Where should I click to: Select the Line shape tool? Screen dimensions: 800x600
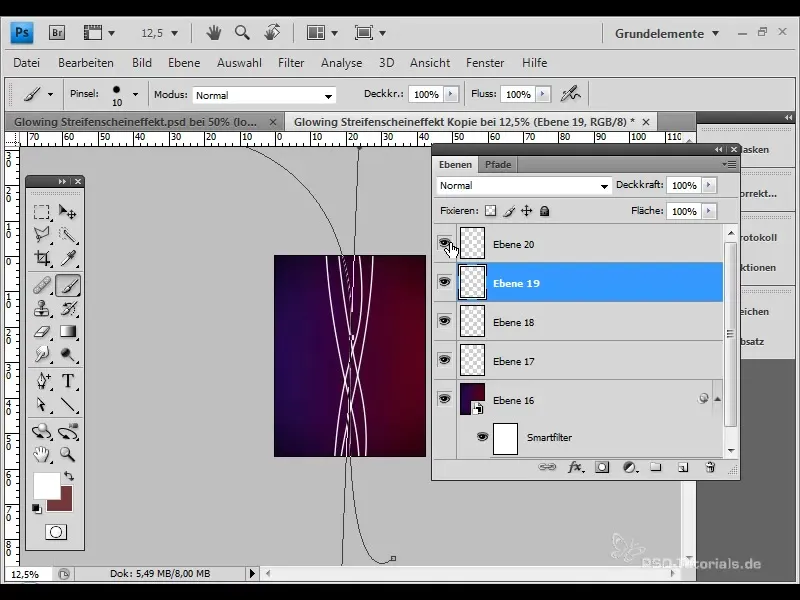[67, 405]
